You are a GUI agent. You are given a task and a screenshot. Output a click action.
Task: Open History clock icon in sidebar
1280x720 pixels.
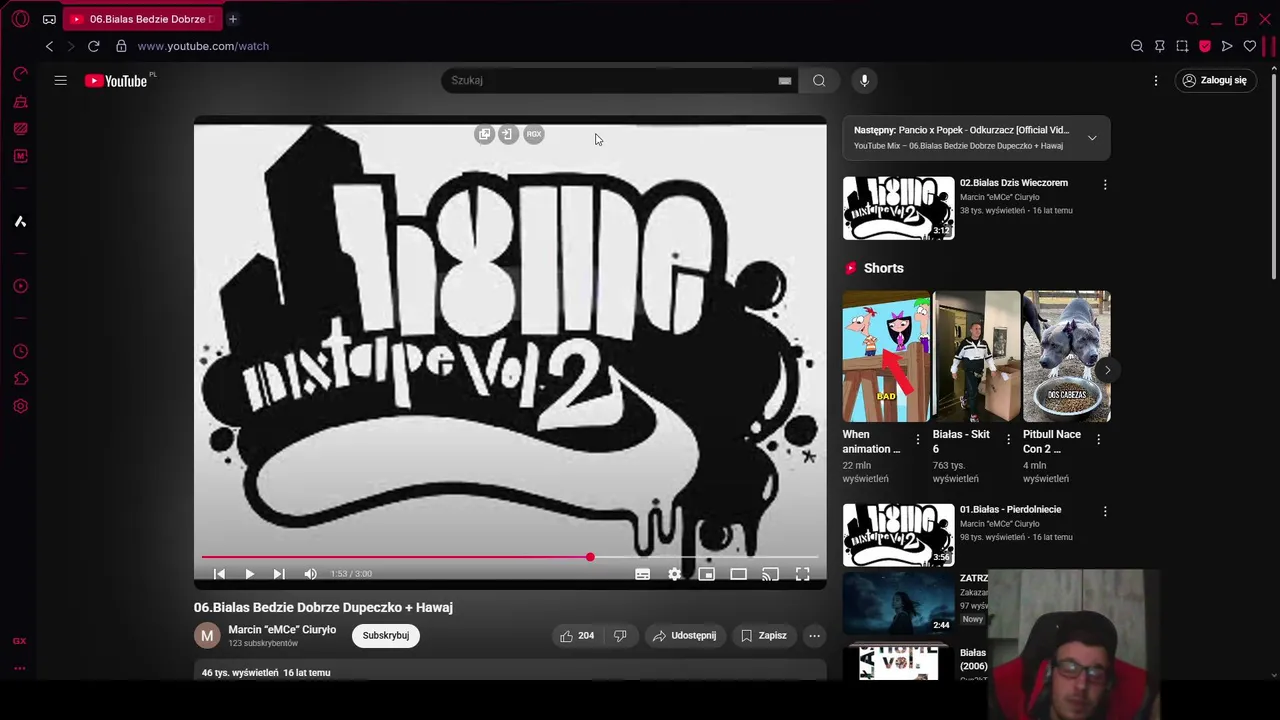pos(20,351)
